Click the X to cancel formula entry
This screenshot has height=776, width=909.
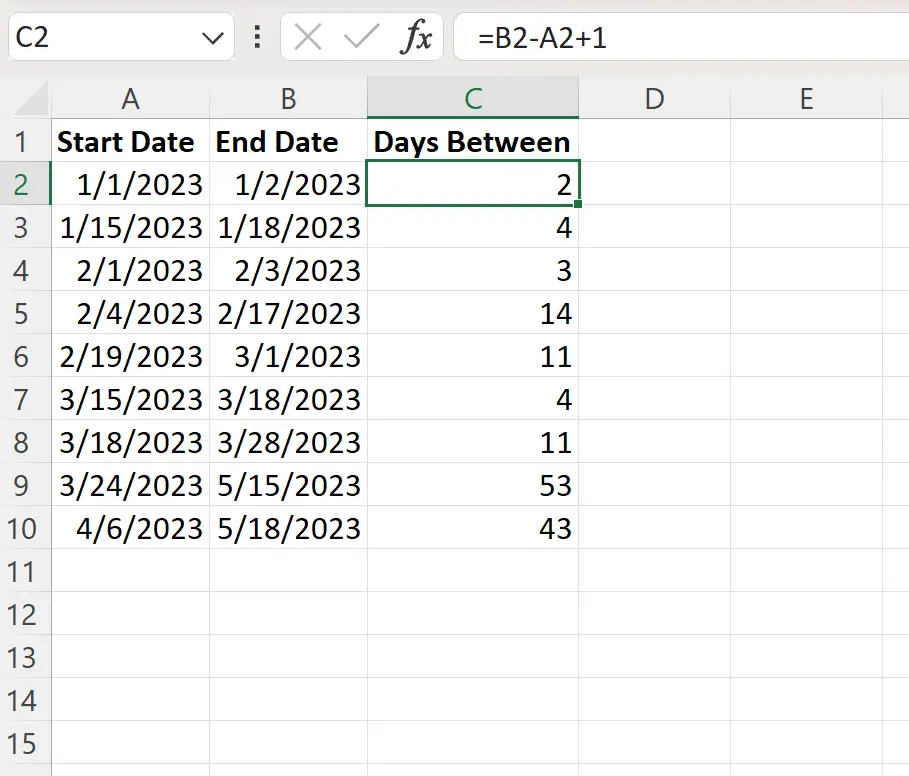310,36
